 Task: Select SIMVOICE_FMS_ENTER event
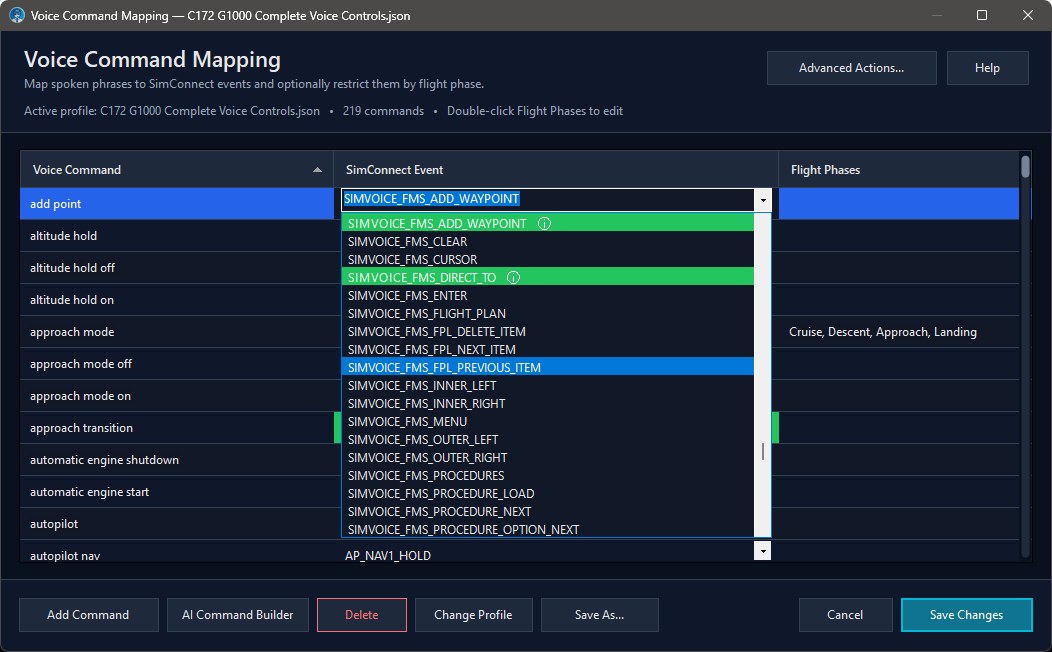pos(547,296)
